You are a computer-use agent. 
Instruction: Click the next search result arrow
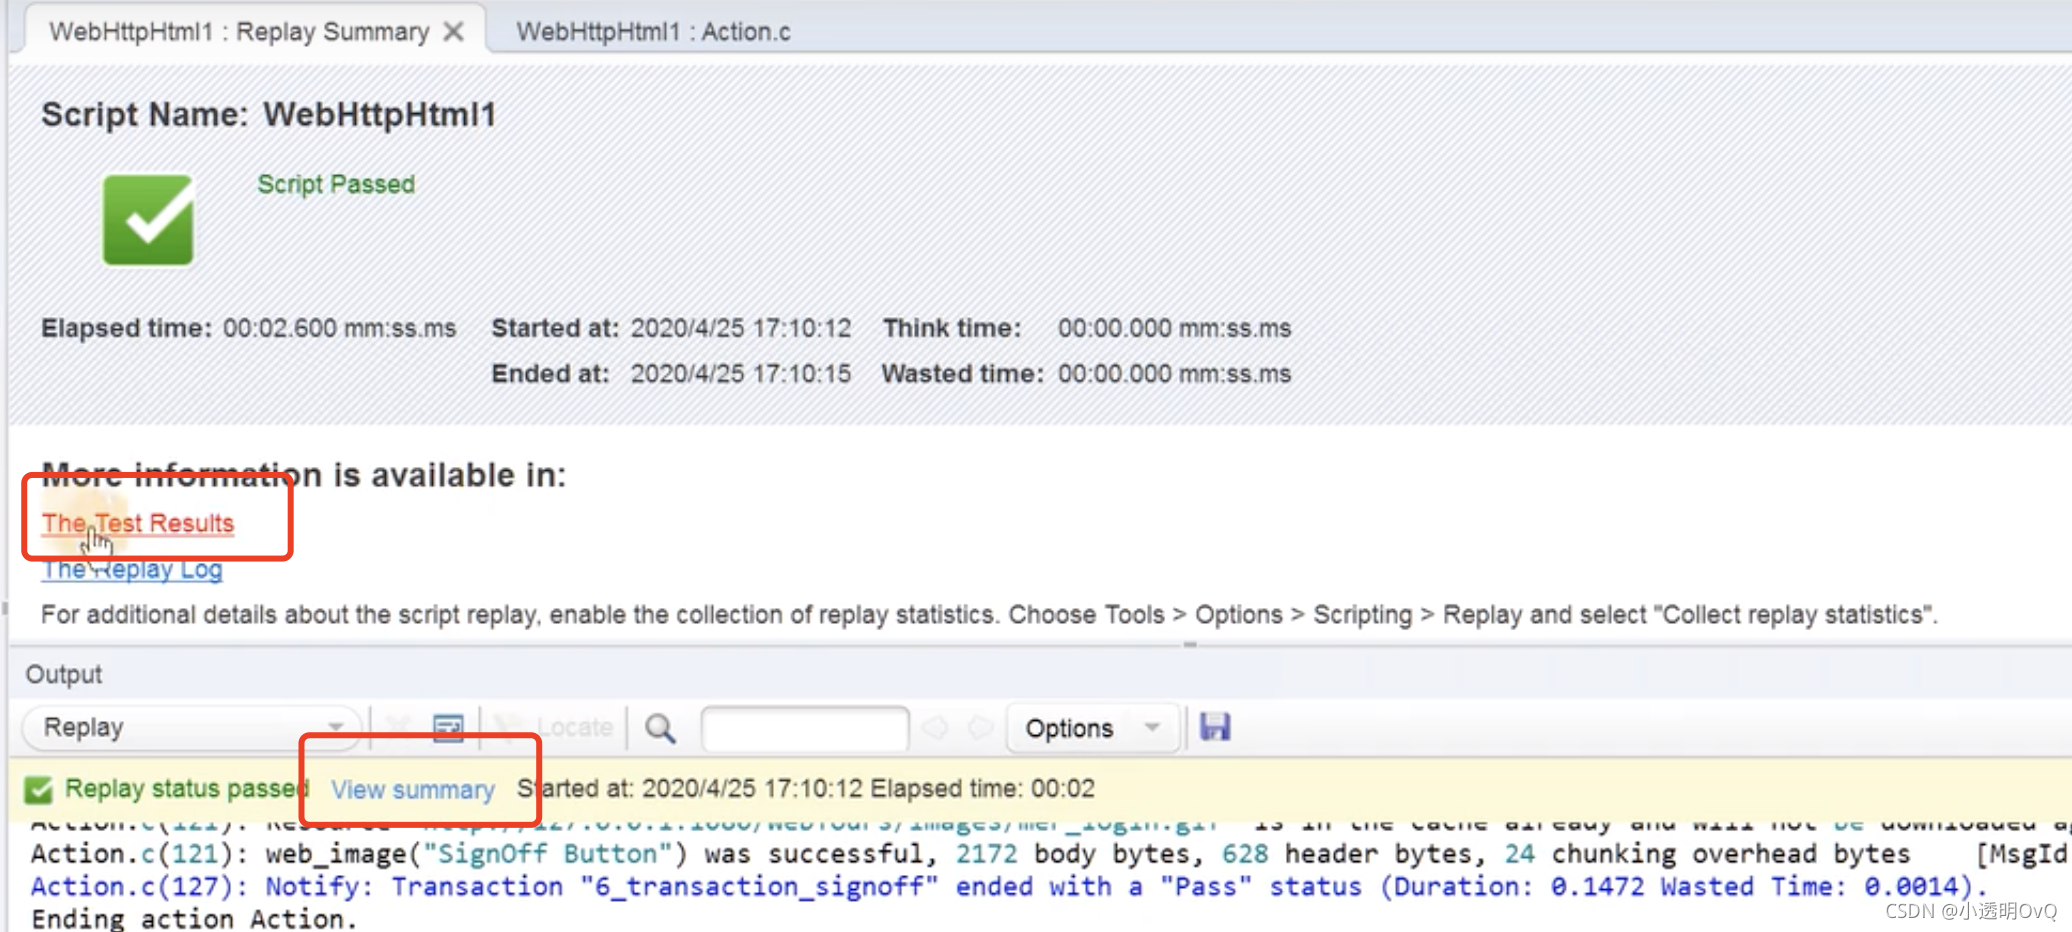pyautogui.click(x=981, y=728)
